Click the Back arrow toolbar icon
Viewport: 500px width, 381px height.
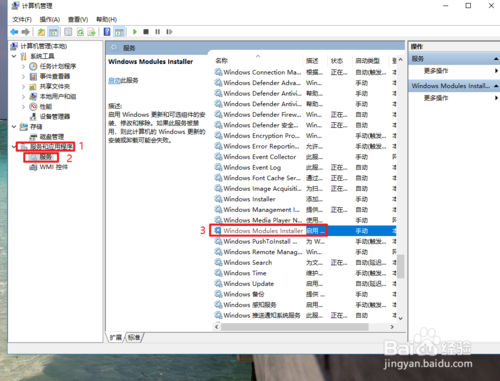[14, 32]
